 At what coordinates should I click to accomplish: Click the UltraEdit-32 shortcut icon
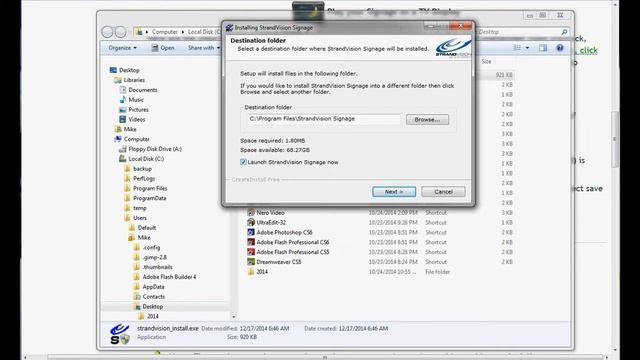tap(251, 222)
